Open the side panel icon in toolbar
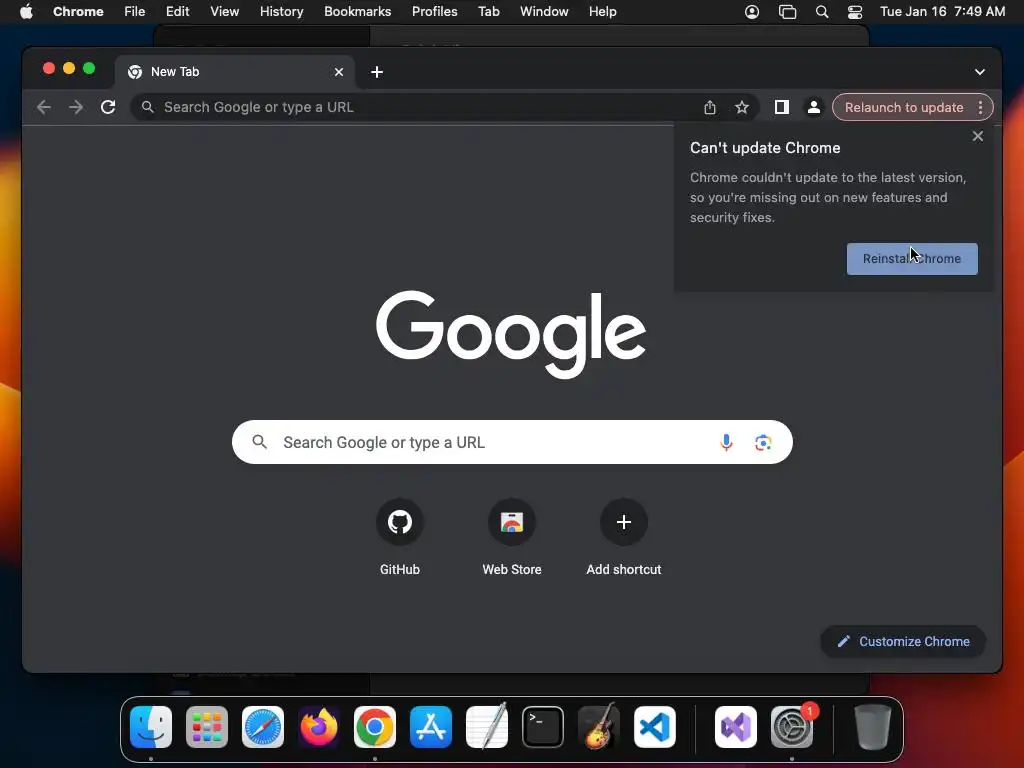 [782, 107]
